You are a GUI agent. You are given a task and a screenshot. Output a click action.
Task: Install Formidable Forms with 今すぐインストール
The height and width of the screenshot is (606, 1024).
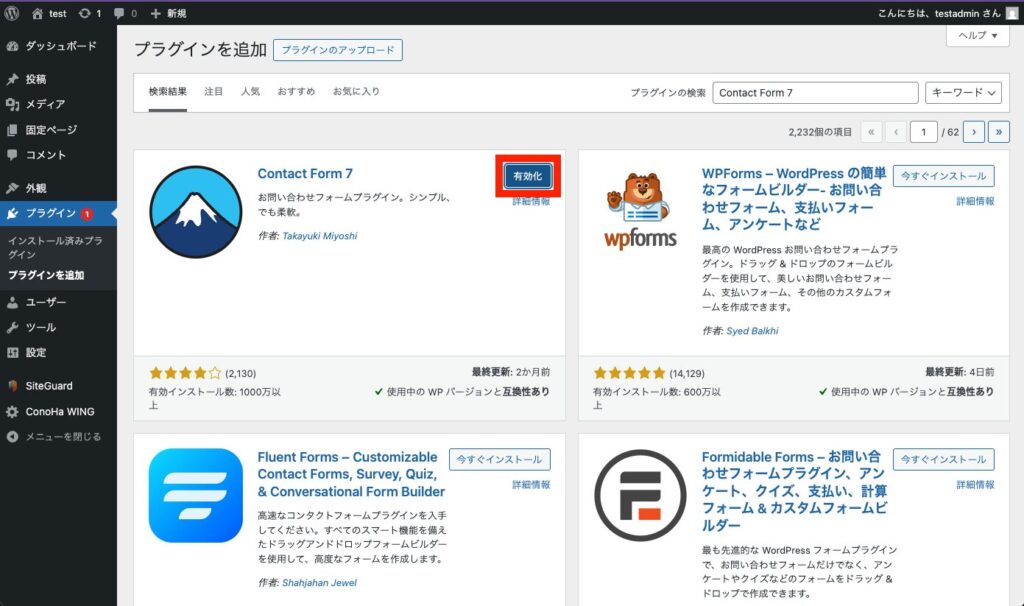[x=944, y=459]
